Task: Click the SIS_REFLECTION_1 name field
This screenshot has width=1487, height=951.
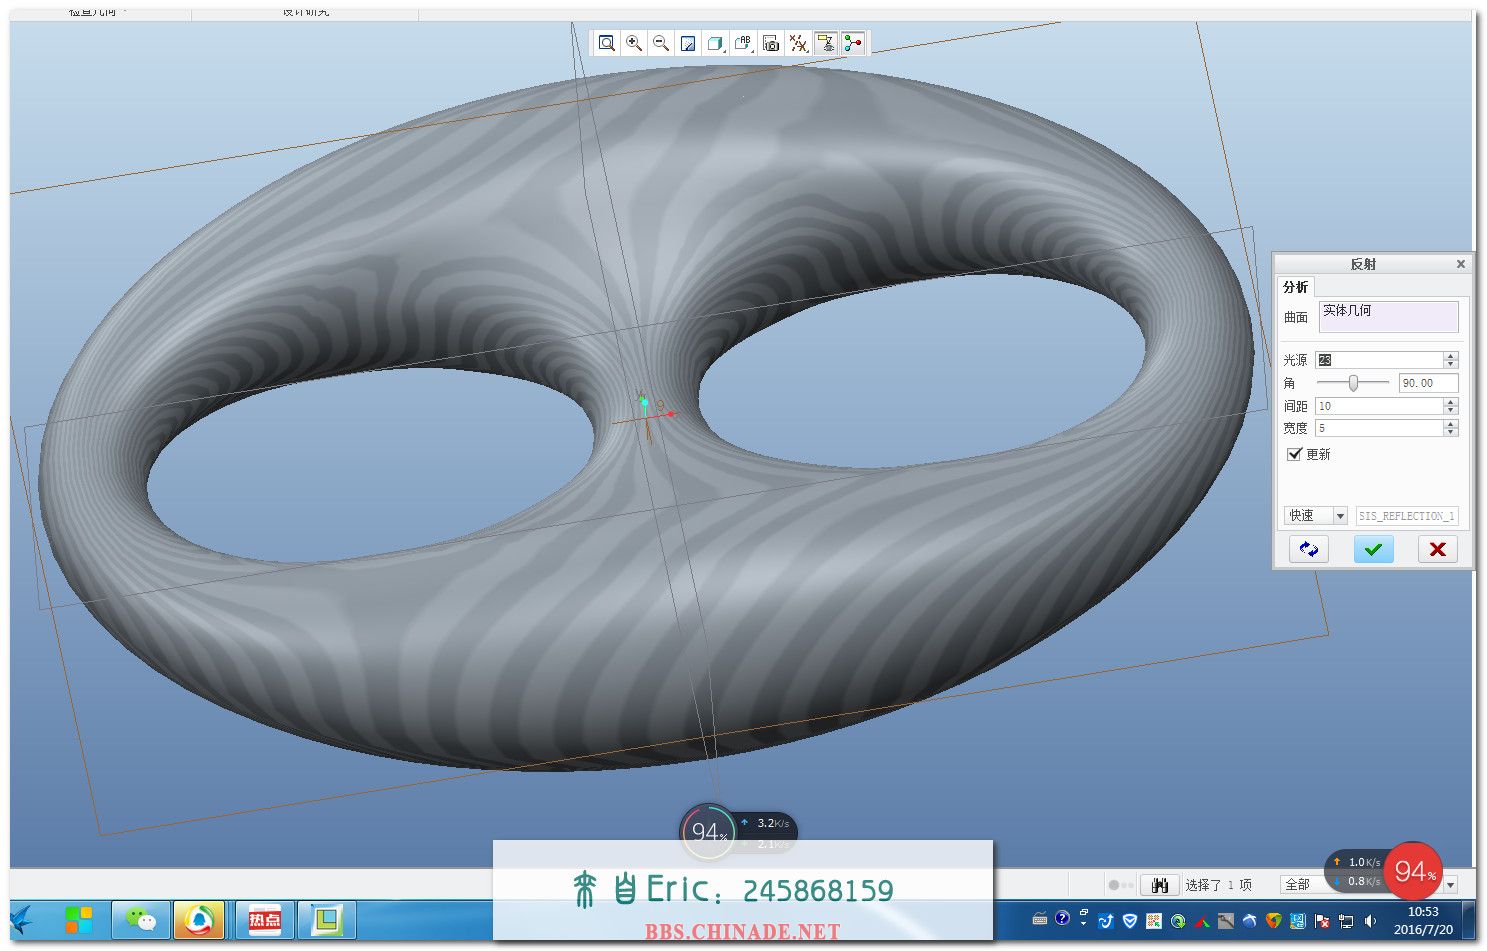Action: tap(1407, 516)
